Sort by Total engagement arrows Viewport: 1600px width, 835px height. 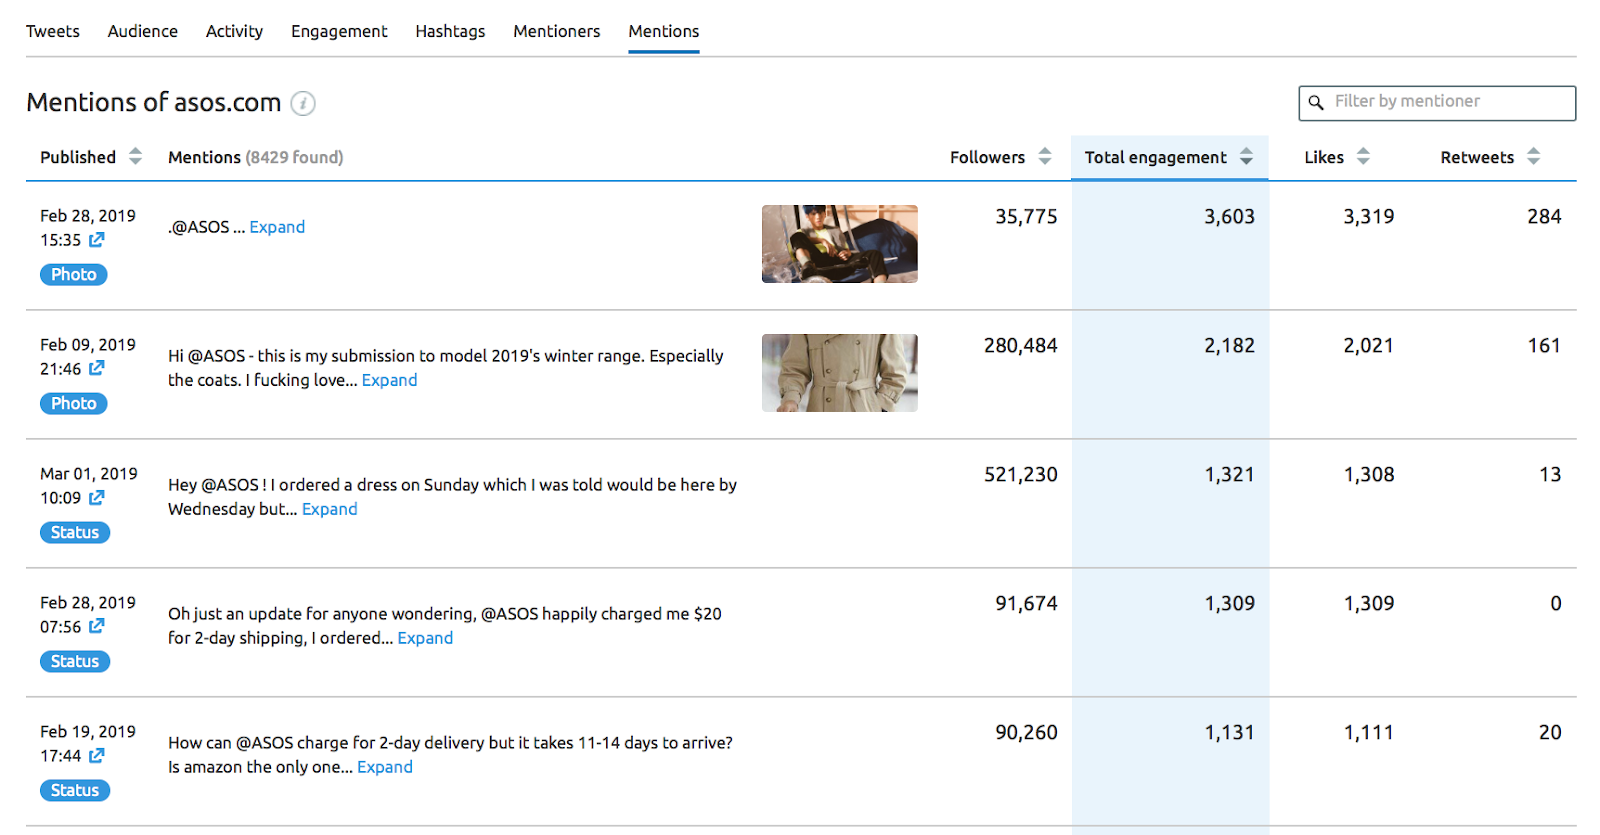[x=1246, y=157]
